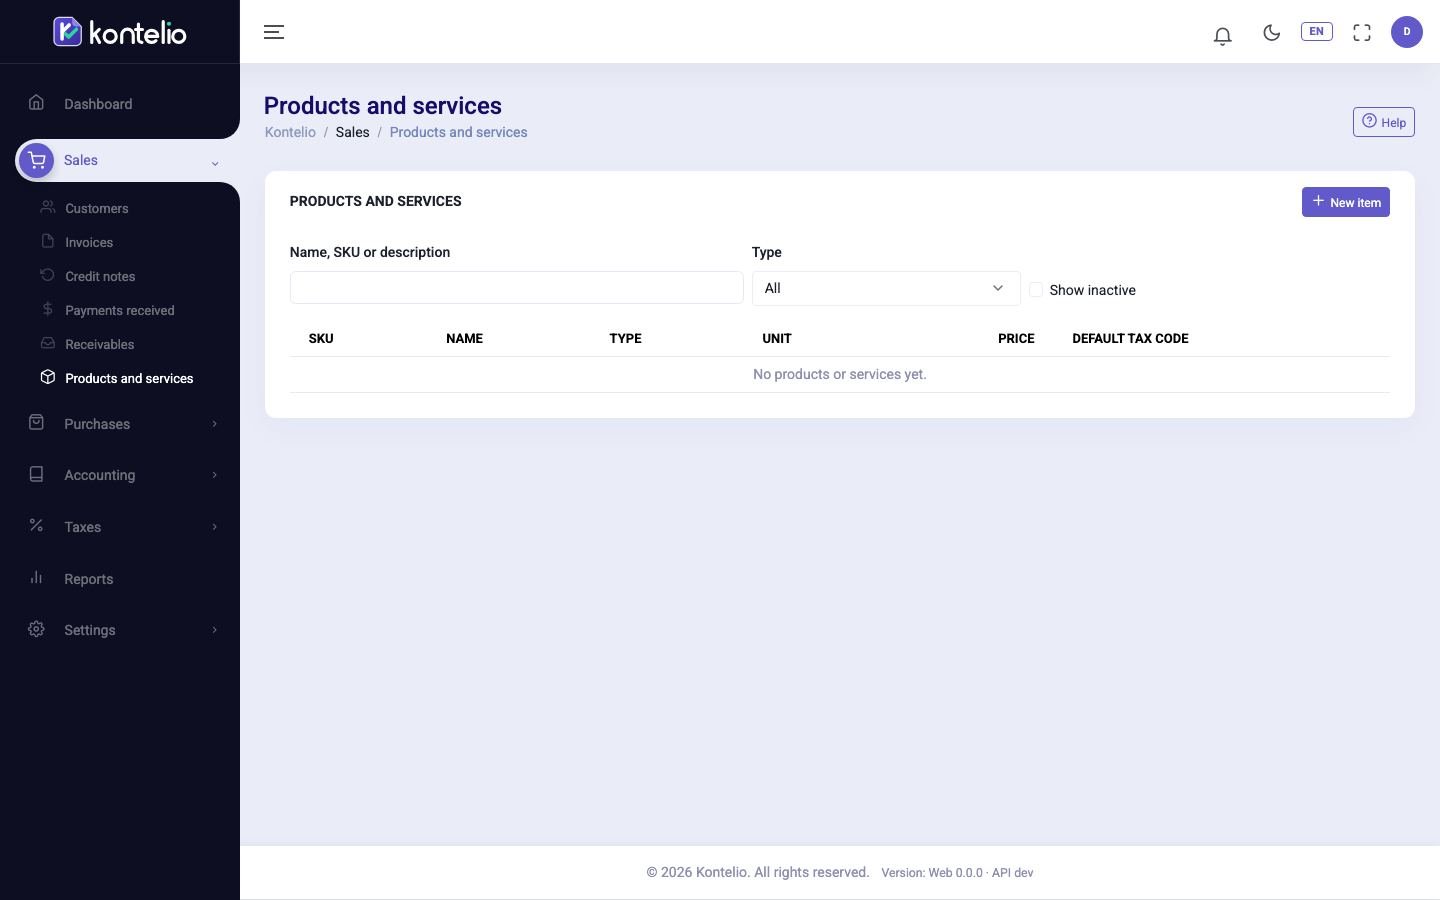
Task: Open the Help button
Action: (1384, 122)
